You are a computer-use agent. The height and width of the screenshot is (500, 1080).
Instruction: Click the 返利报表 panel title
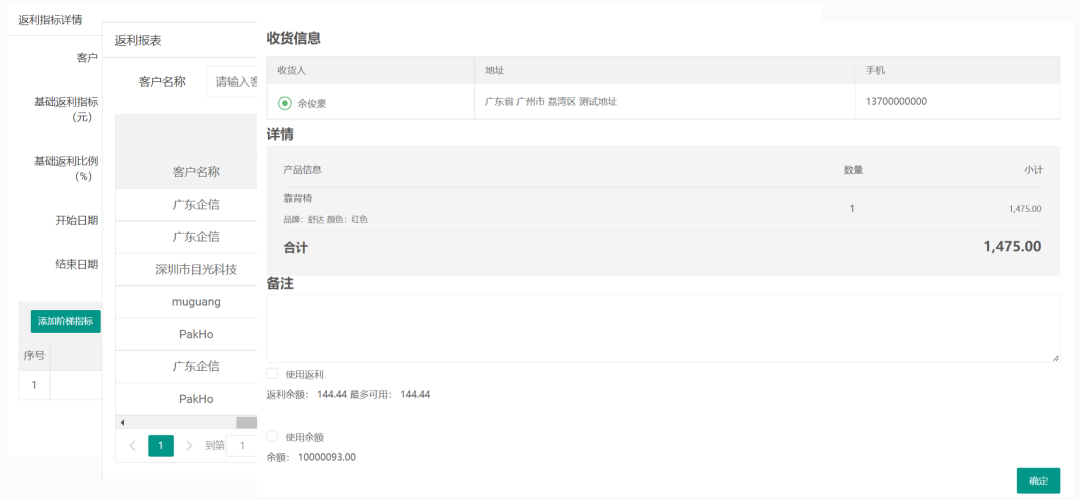click(138, 41)
